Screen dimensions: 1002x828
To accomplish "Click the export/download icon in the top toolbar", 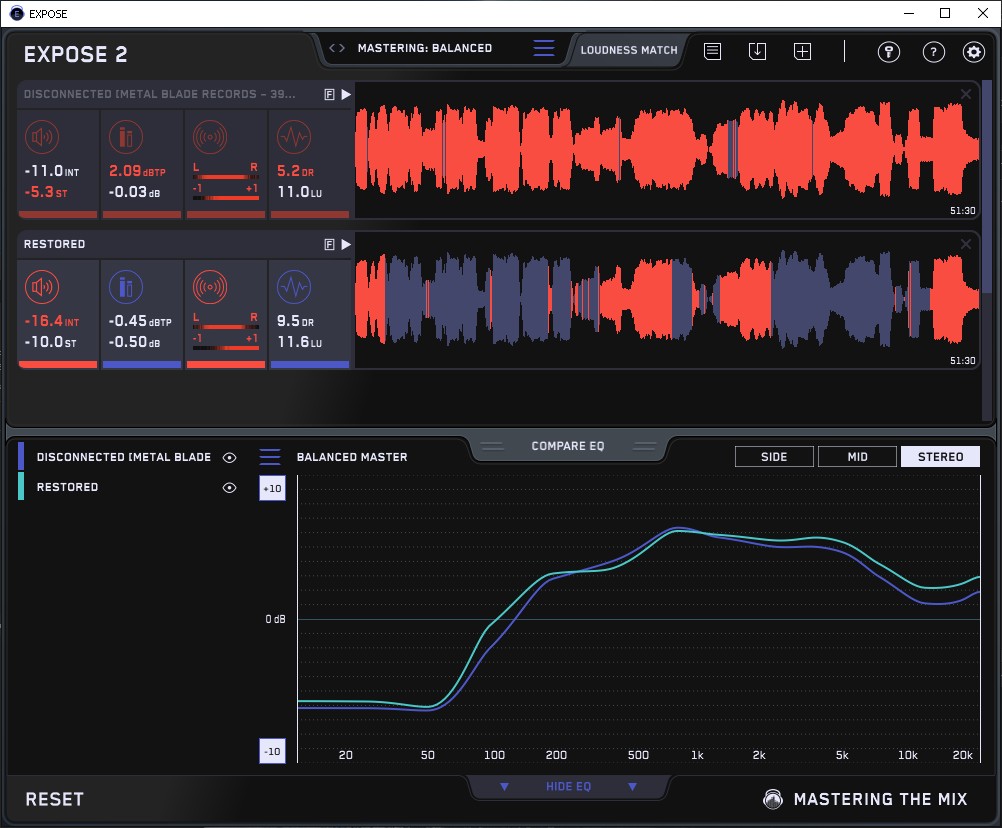I will click(757, 51).
